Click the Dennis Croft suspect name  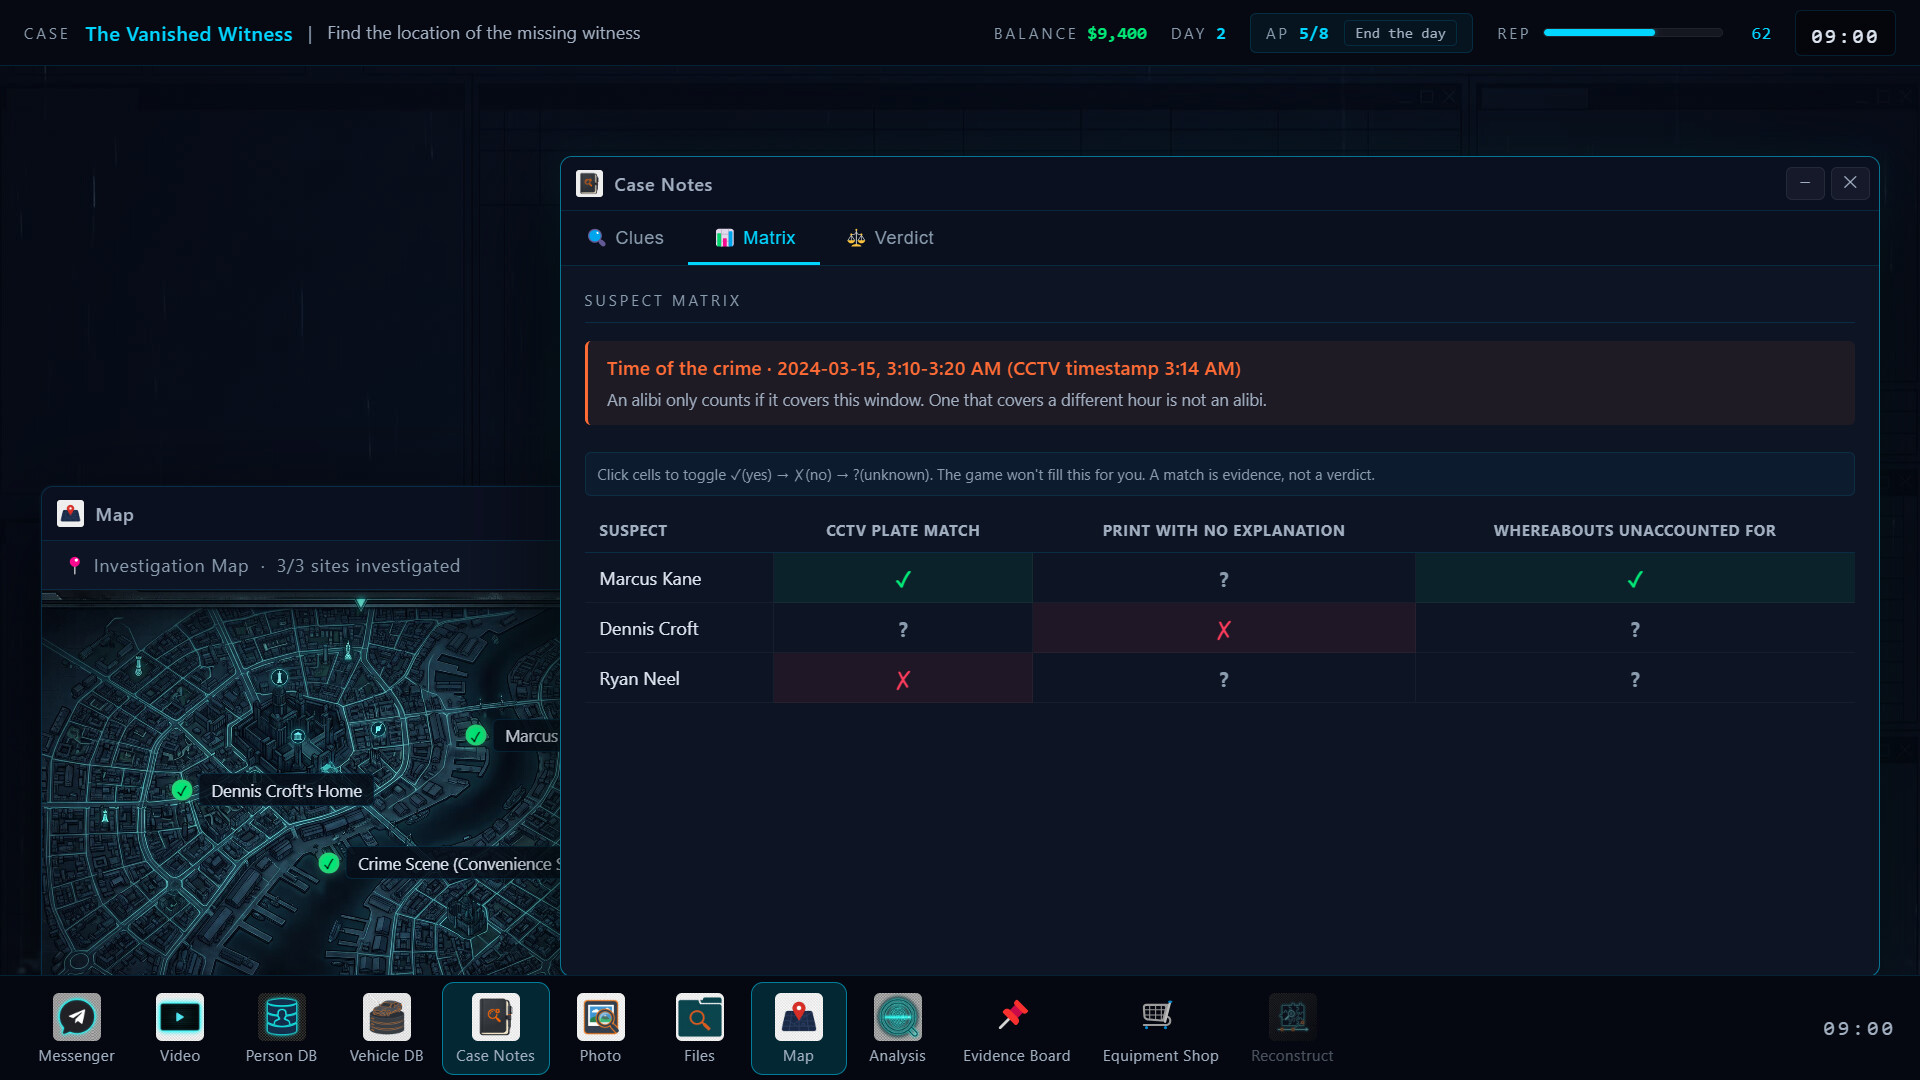pyautogui.click(x=649, y=629)
